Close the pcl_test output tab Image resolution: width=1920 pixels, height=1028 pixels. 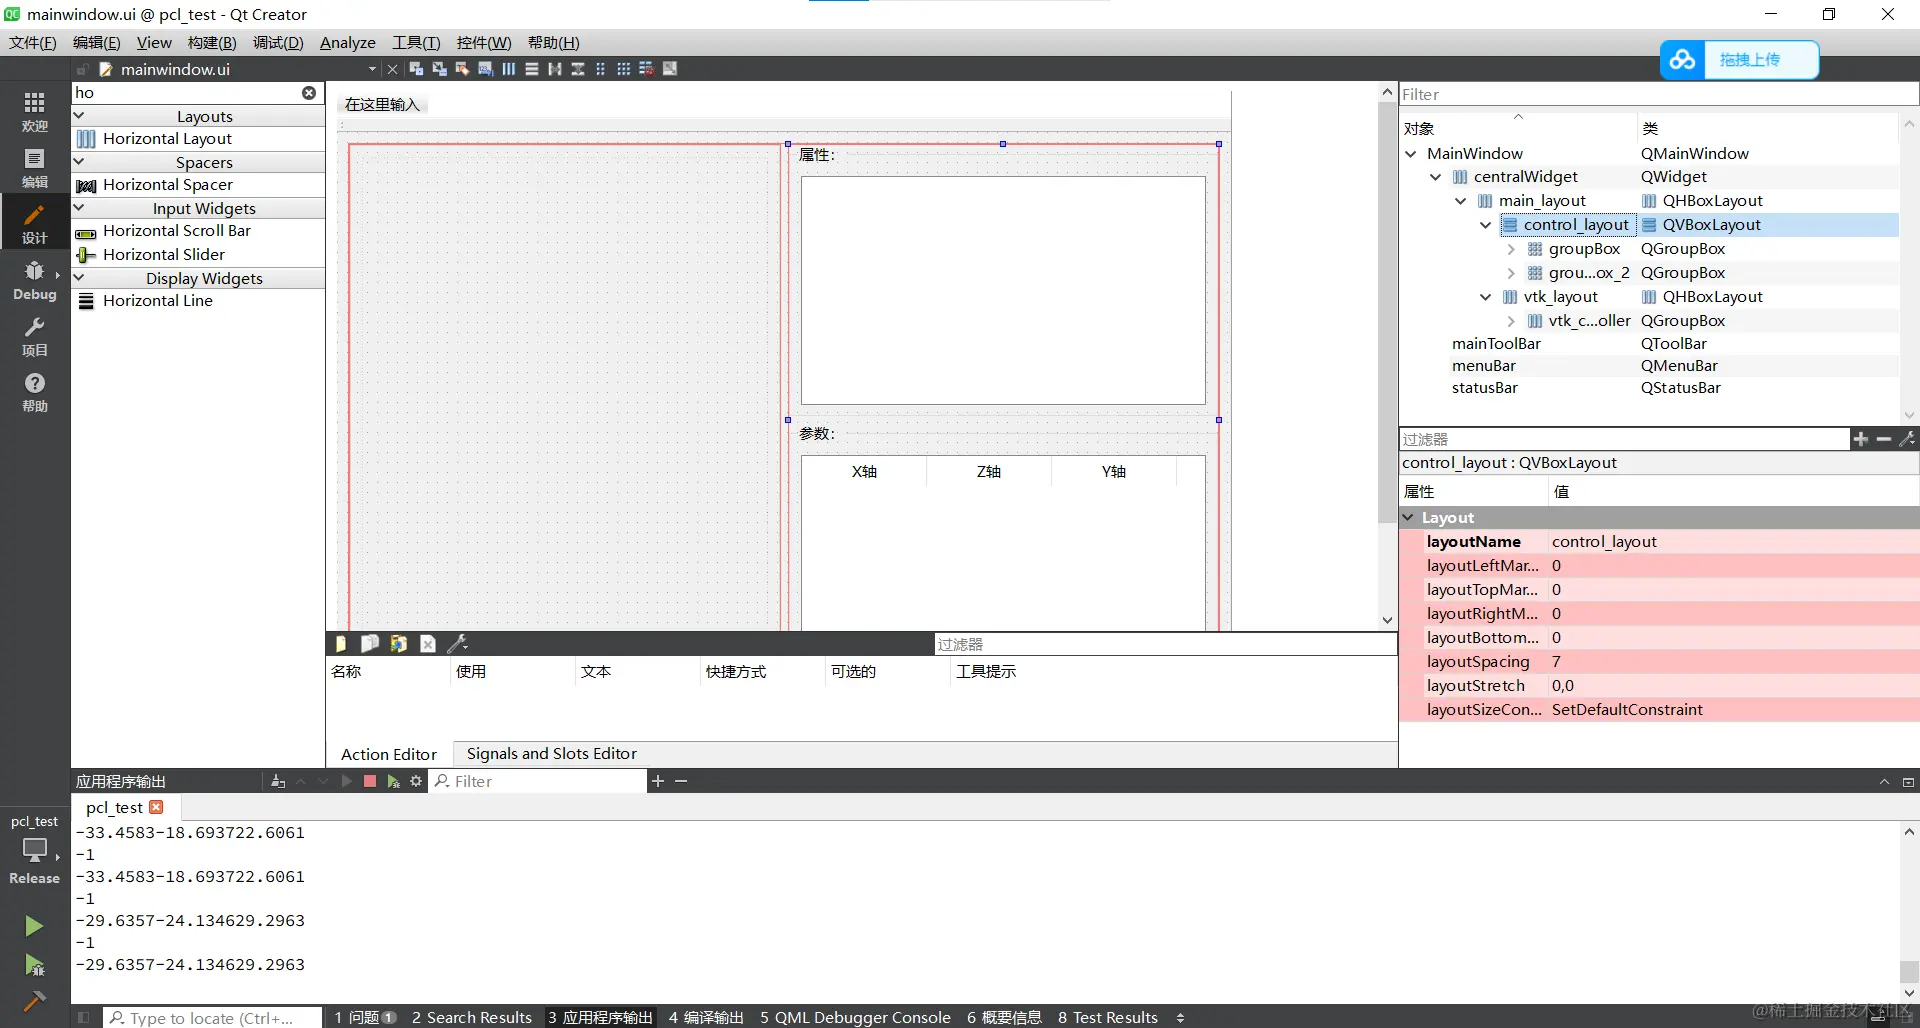click(156, 807)
